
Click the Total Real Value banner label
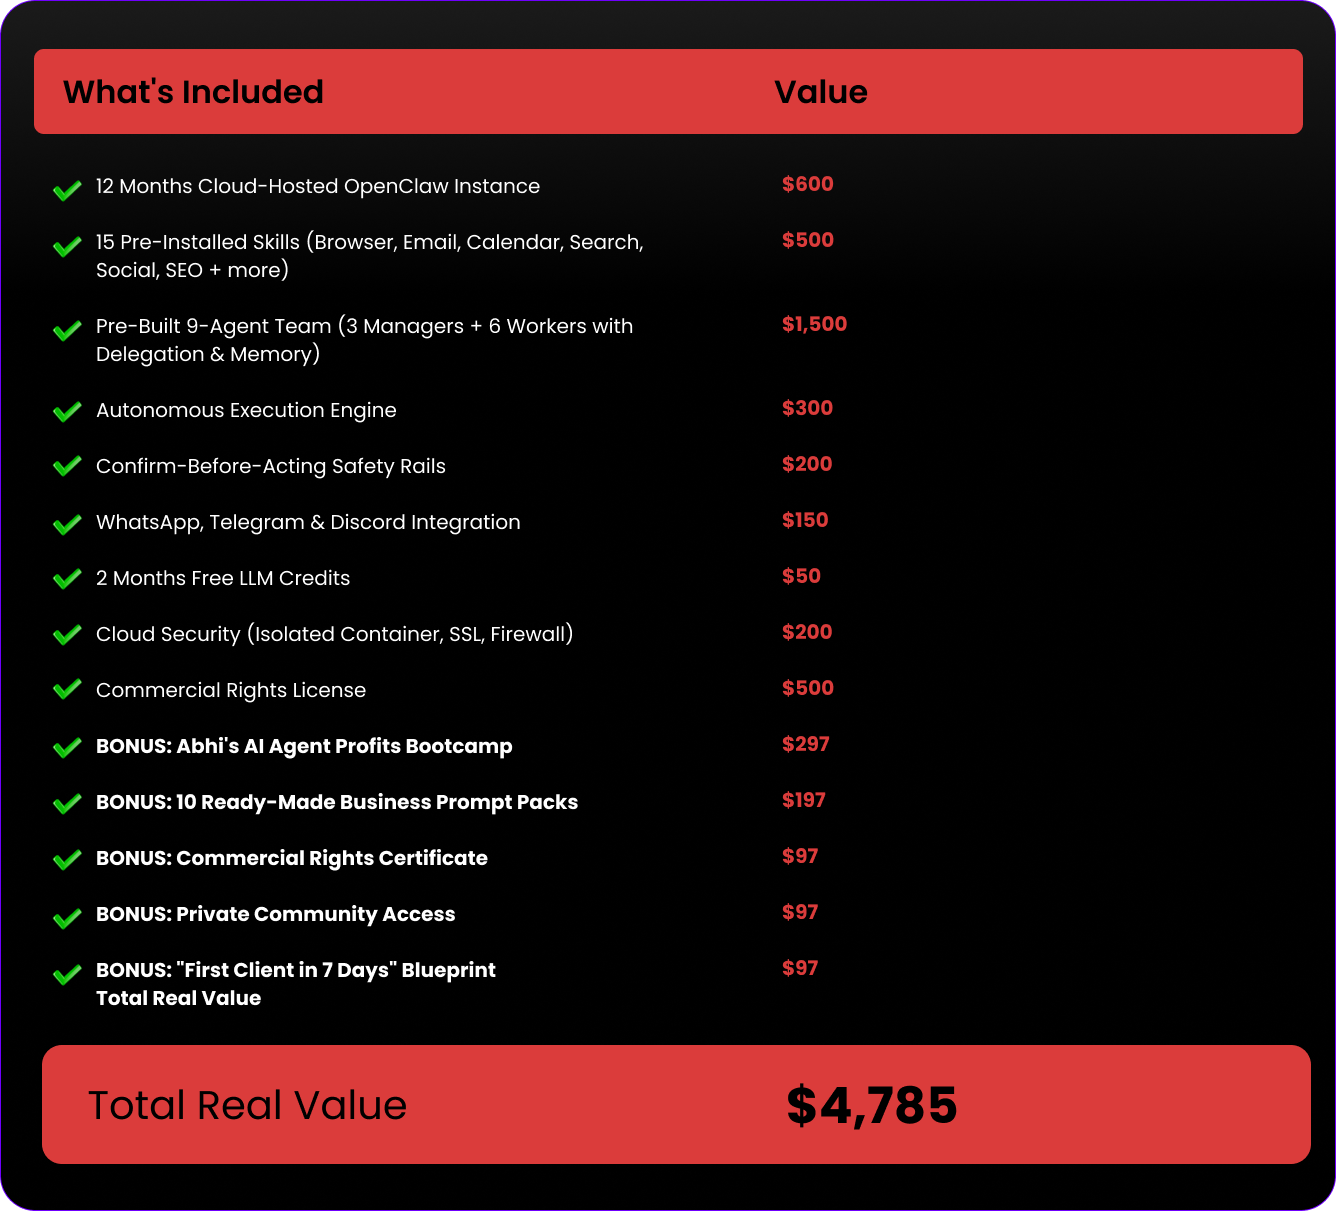[x=247, y=1106]
